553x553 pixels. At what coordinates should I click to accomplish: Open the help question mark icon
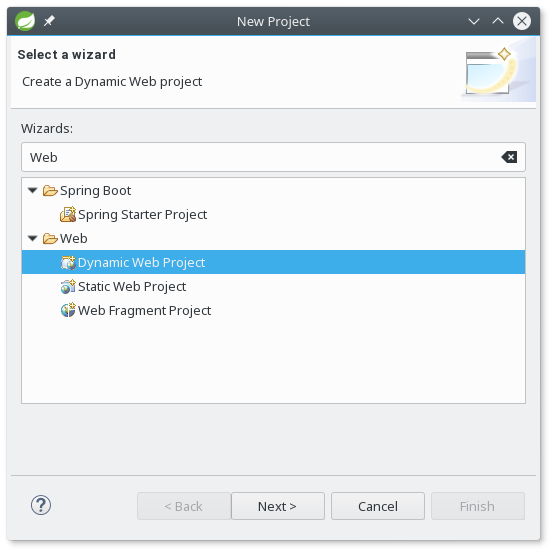41,505
